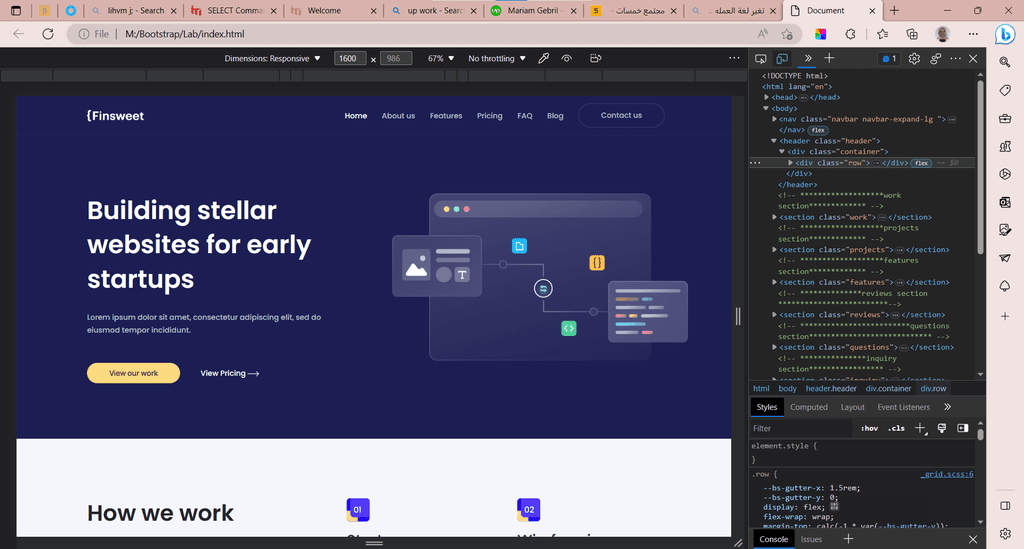1024x549 pixels.
Task: Open the _grid.scss:6 source link
Action: 947,475
